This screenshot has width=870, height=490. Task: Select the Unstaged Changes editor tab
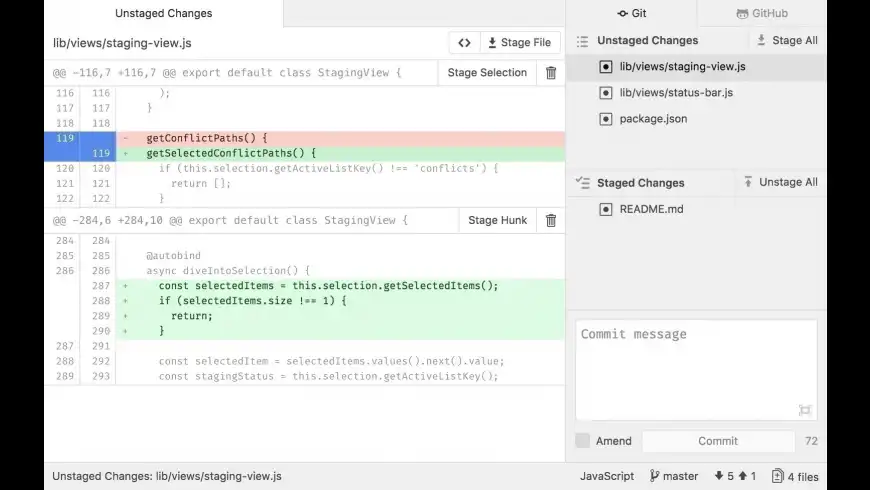(x=163, y=14)
